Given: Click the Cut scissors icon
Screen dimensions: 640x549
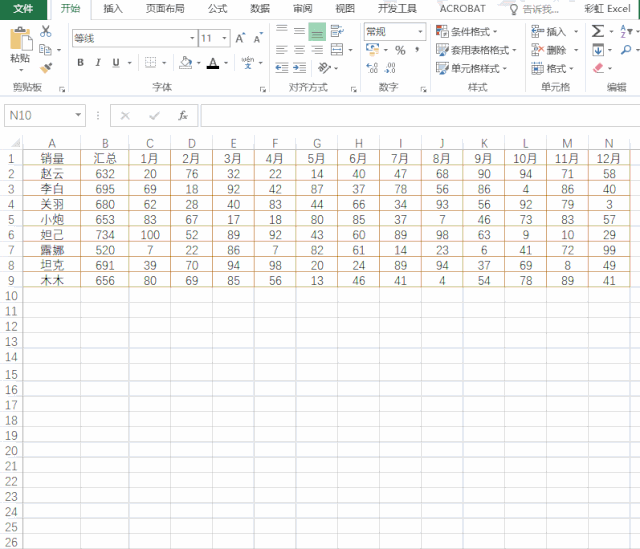Looking at the screenshot, I should pos(46,31).
